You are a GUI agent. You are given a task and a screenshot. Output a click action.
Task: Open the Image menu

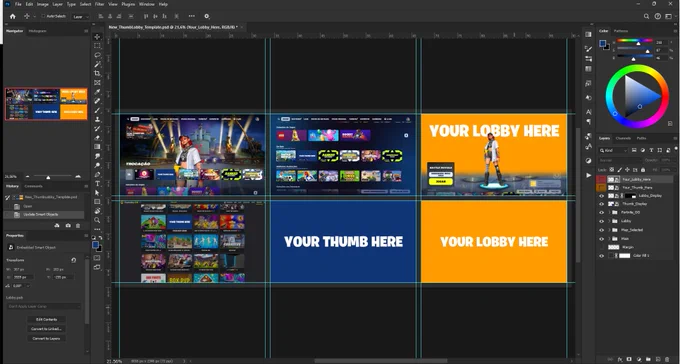click(42, 4)
